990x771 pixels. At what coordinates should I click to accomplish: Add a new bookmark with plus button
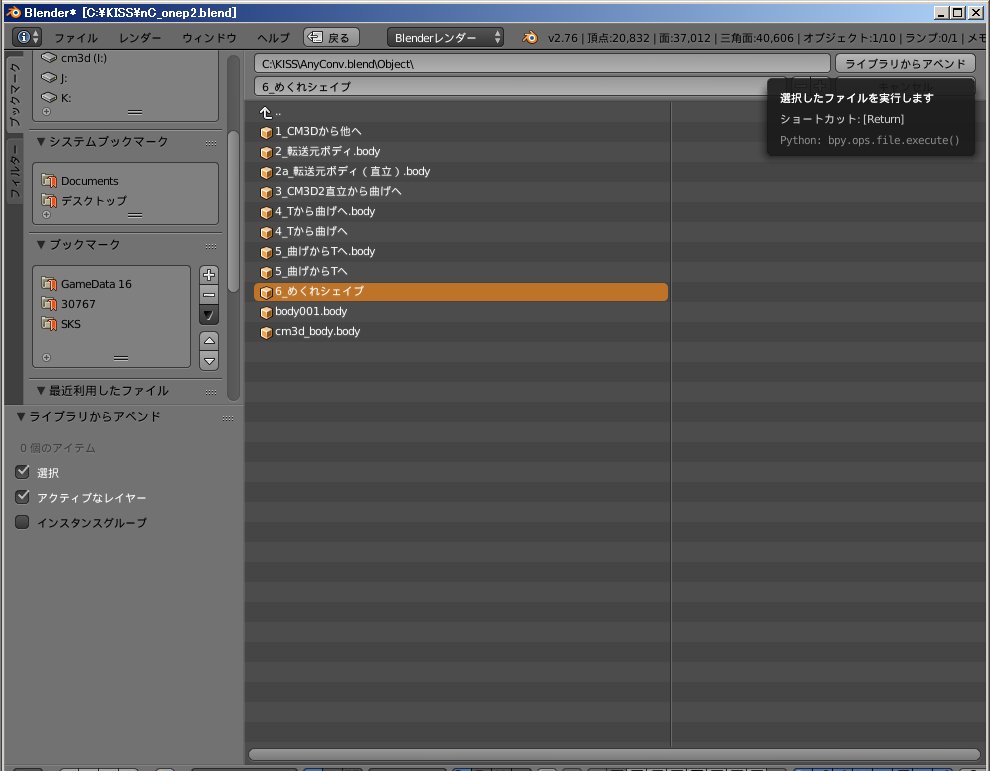click(209, 275)
